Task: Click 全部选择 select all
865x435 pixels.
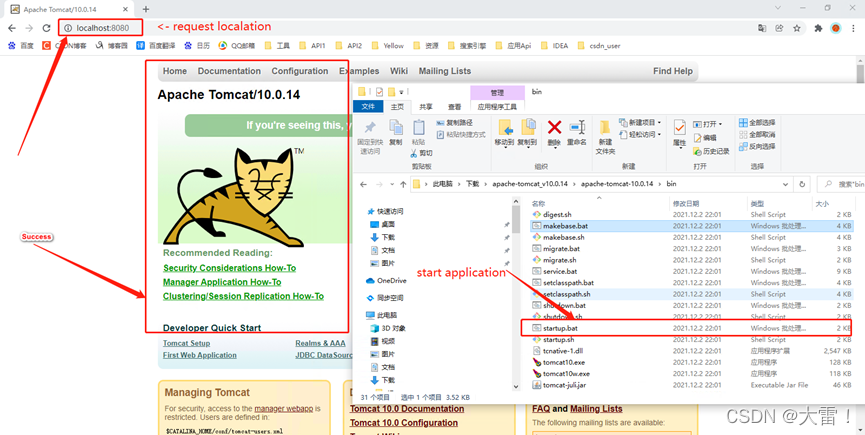Action: click(757, 122)
